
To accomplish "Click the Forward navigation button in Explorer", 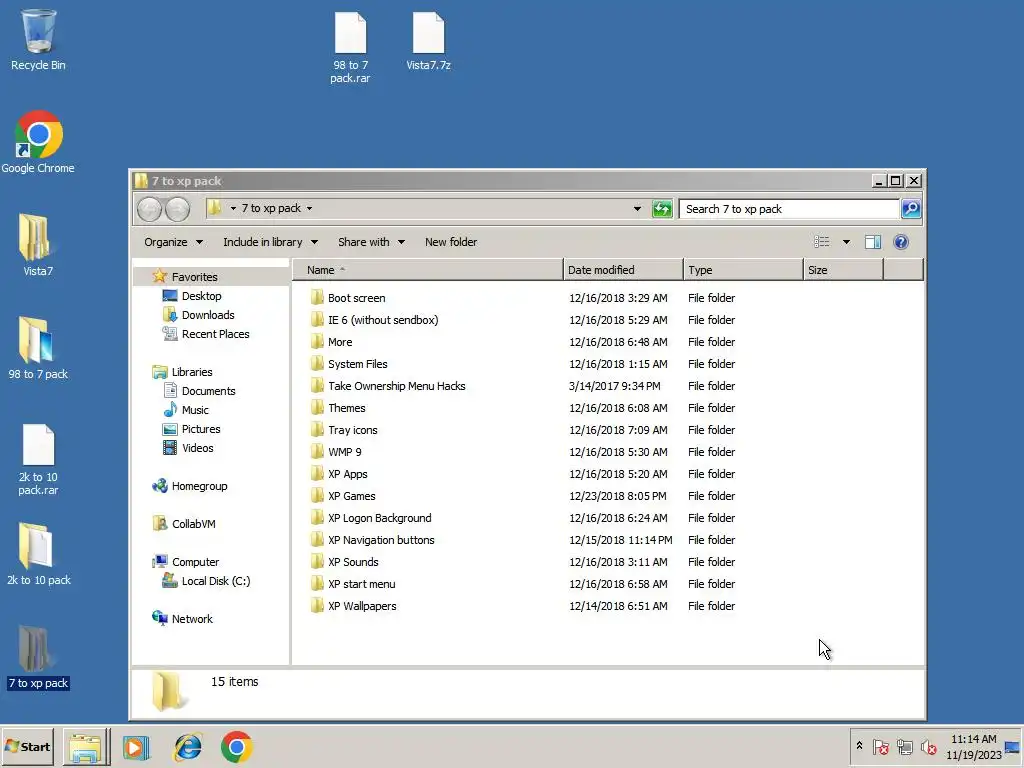I will pyautogui.click(x=177, y=209).
